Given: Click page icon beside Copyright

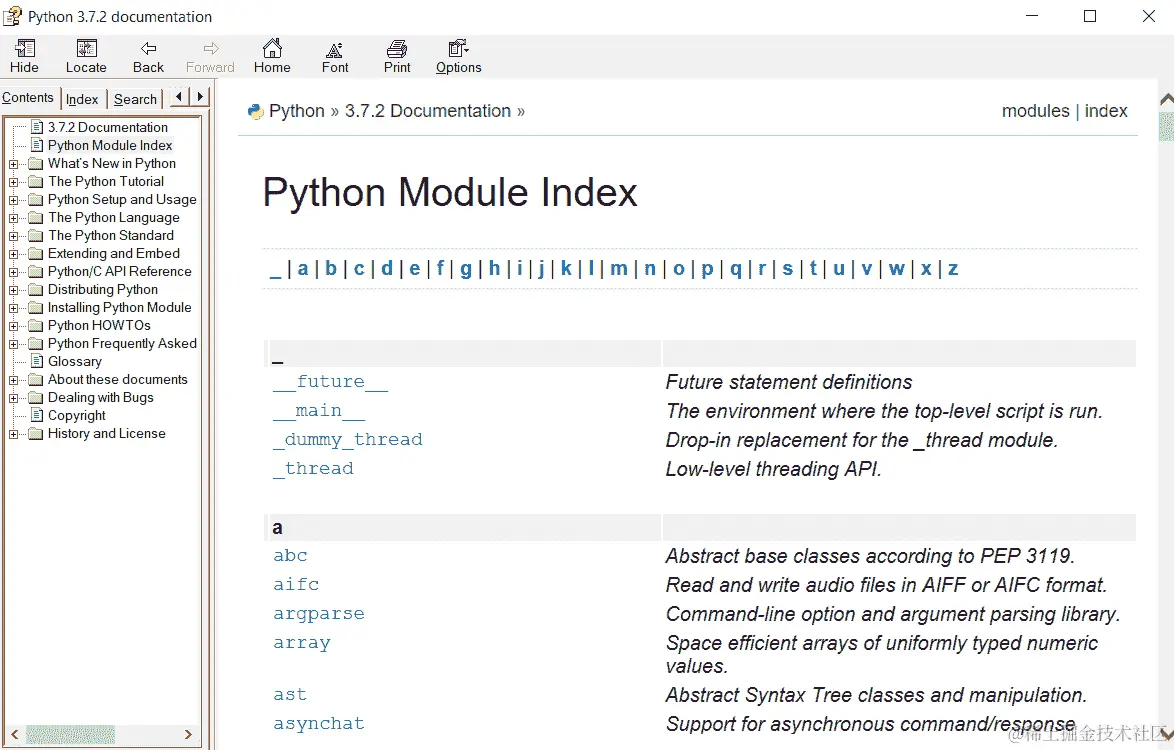Looking at the screenshot, I should tap(37, 415).
